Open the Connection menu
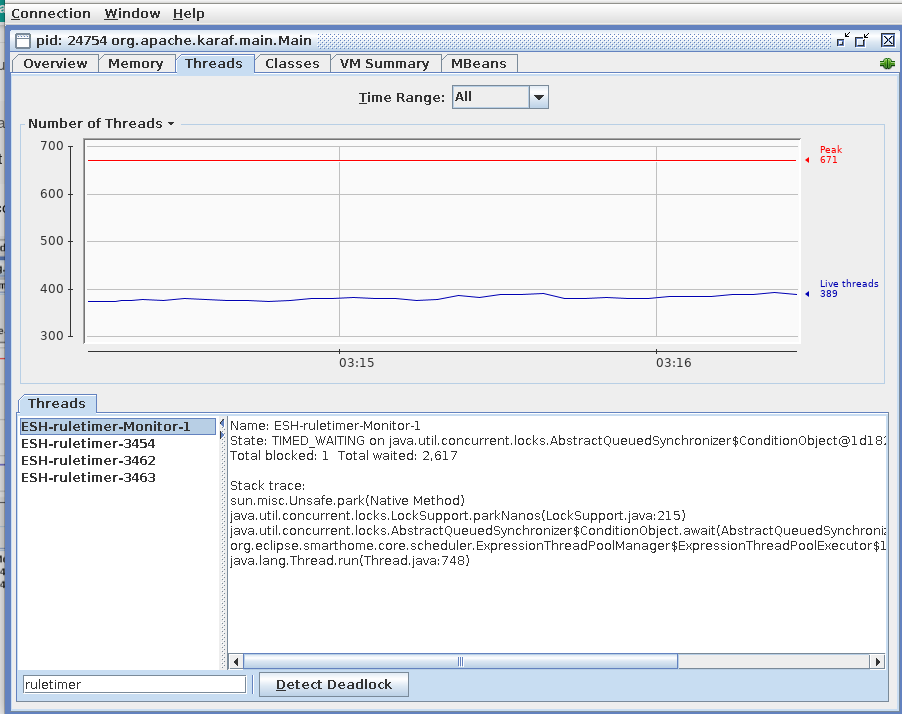The image size is (902, 714). coord(51,14)
